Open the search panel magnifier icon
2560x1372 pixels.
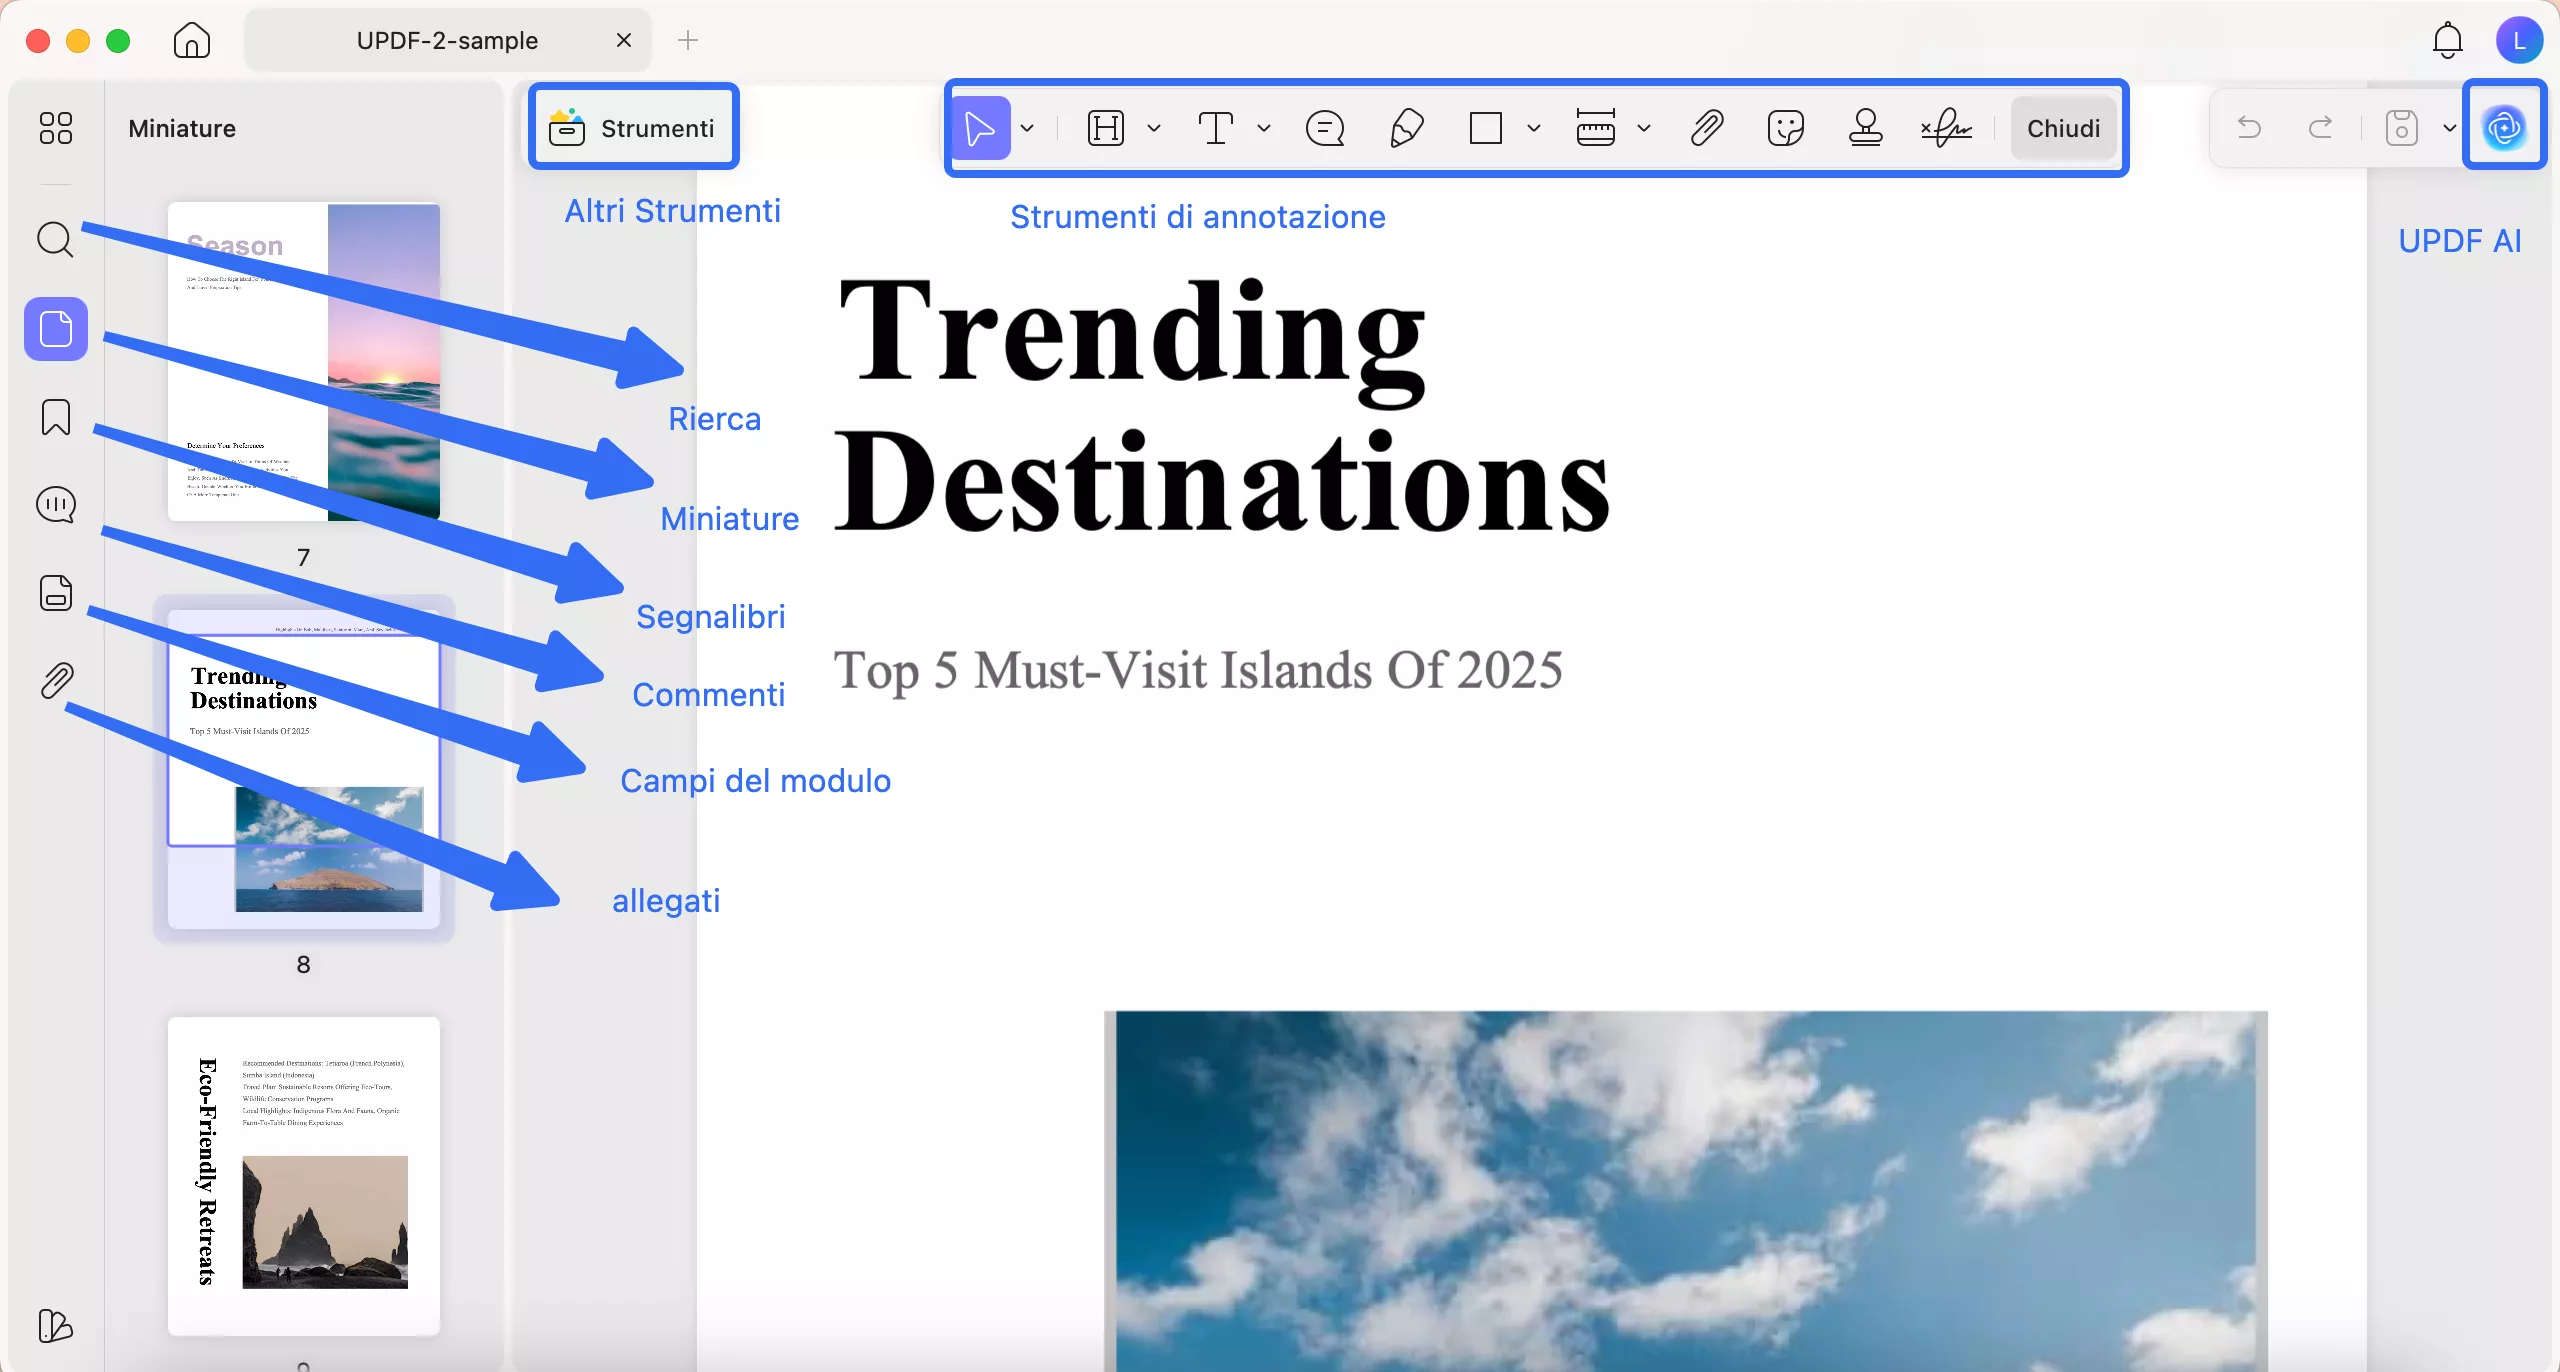pyautogui.click(x=55, y=240)
